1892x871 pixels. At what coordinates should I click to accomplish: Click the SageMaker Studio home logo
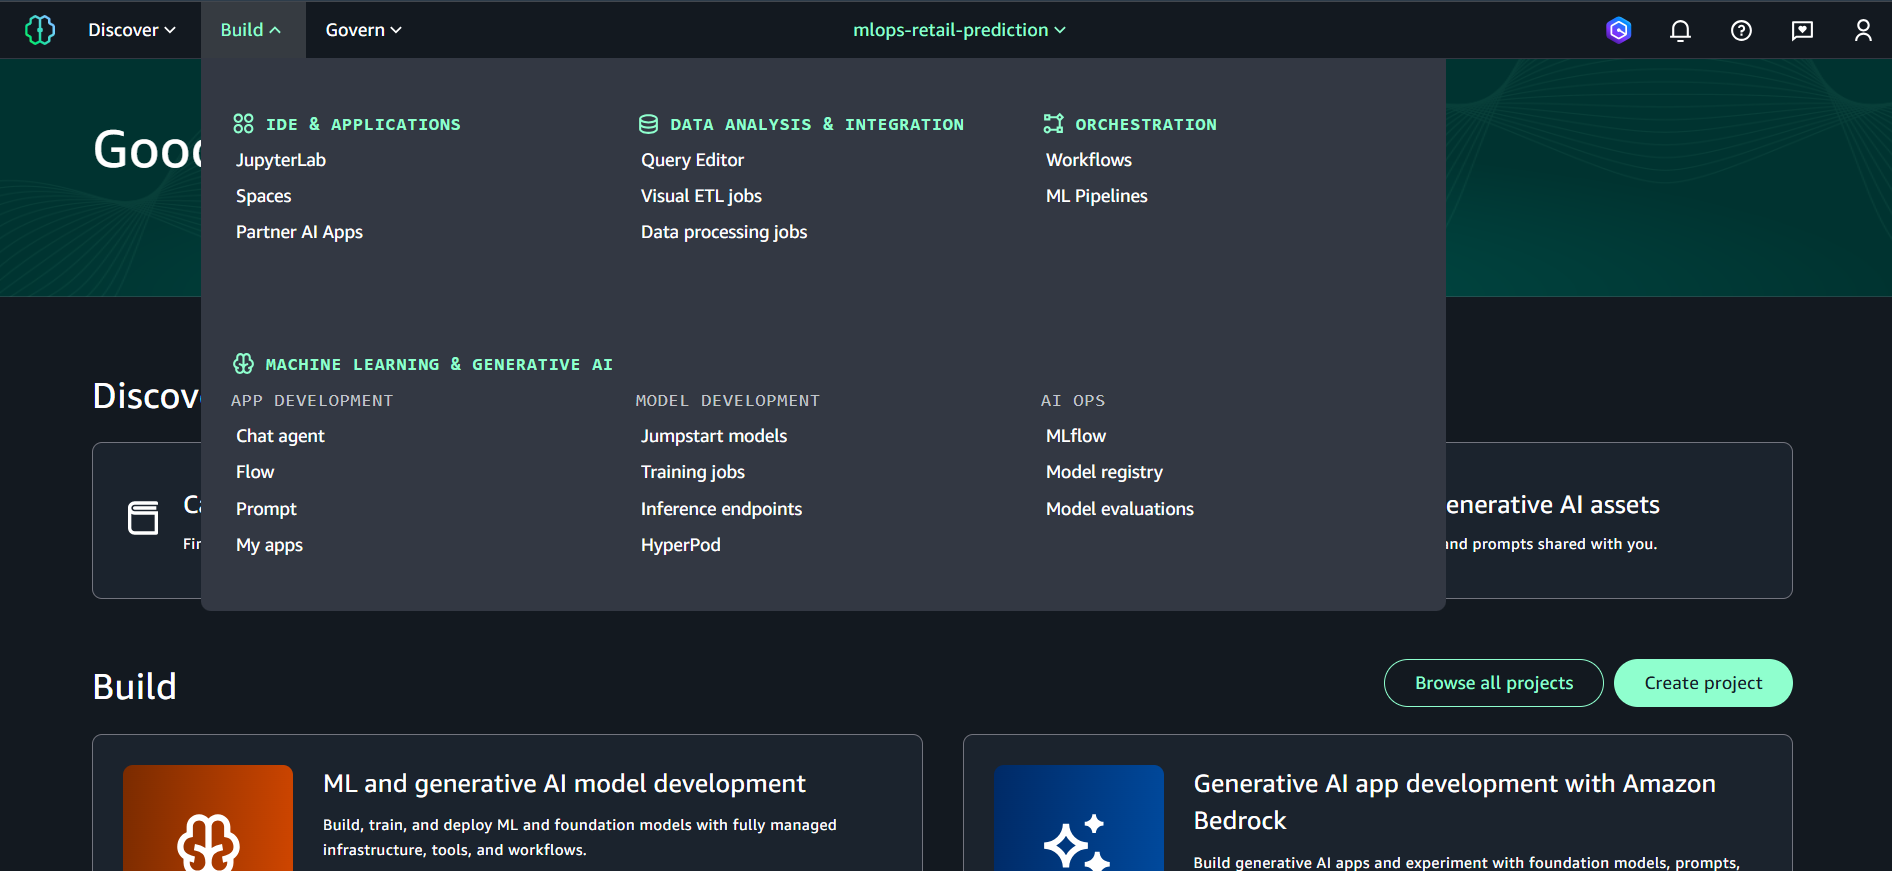40,30
